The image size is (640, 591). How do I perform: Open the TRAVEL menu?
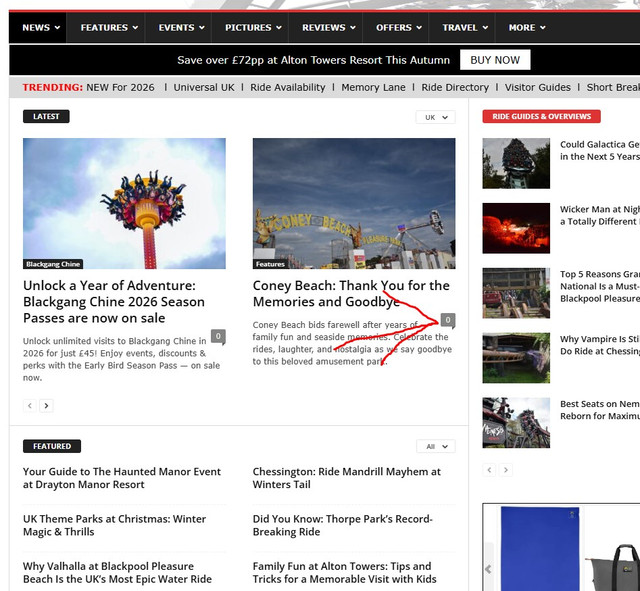click(x=465, y=27)
